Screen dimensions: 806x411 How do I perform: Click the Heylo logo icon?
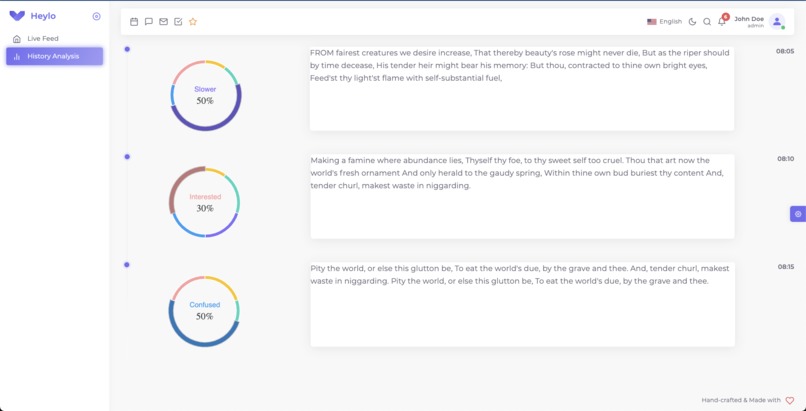tap(17, 16)
